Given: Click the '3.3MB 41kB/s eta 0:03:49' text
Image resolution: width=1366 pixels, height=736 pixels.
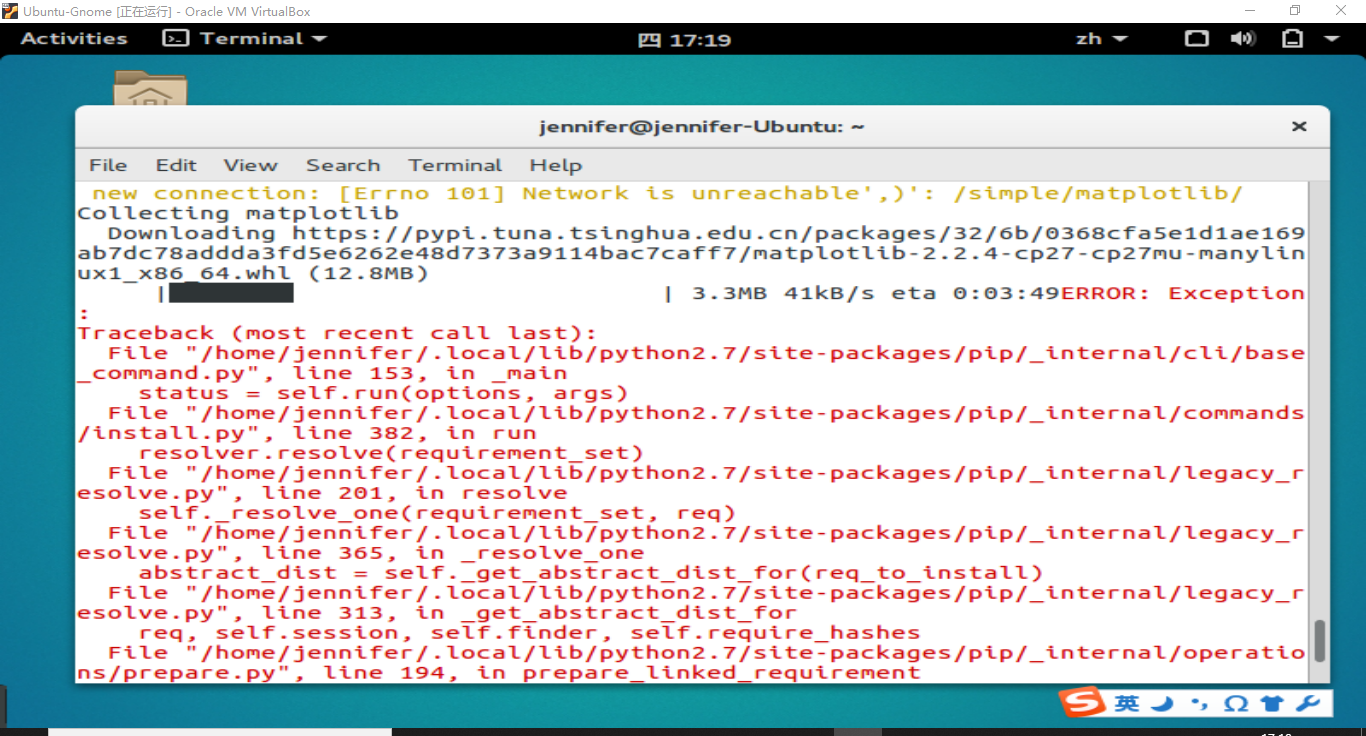Looking at the screenshot, I should 876,293.
